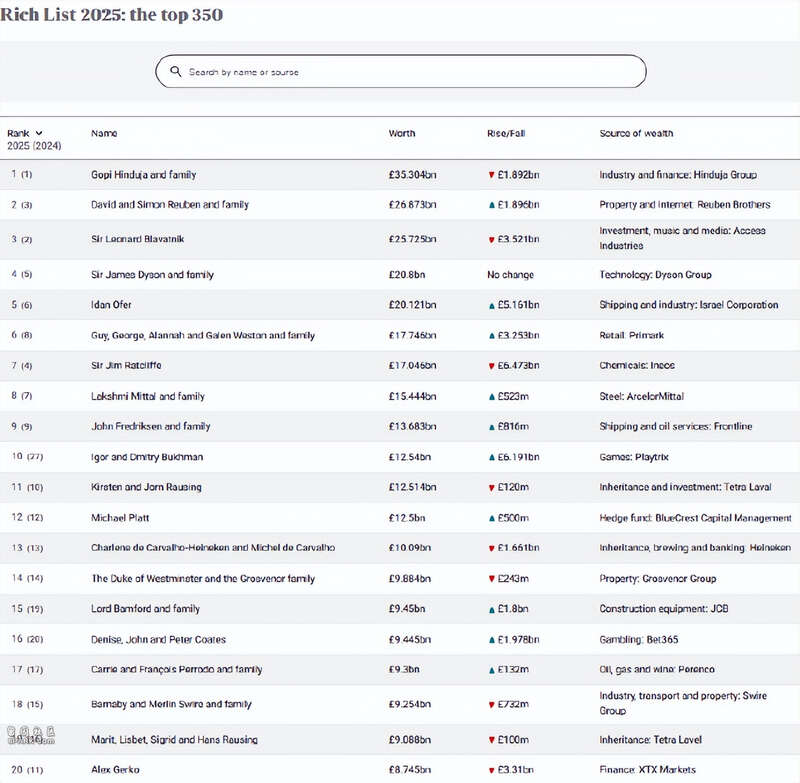Click the 'Alex Gerko' name cell
This screenshot has width=800, height=783.
click(115, 769)
